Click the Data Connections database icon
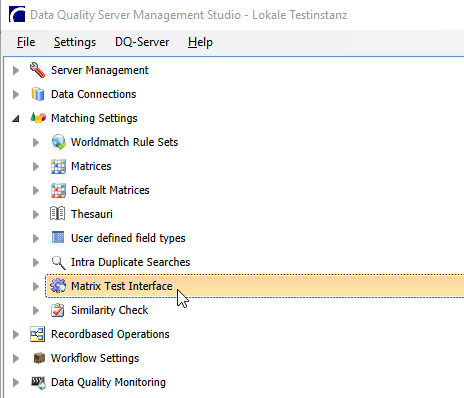The image size is (464, 398). tap(38, 94)
